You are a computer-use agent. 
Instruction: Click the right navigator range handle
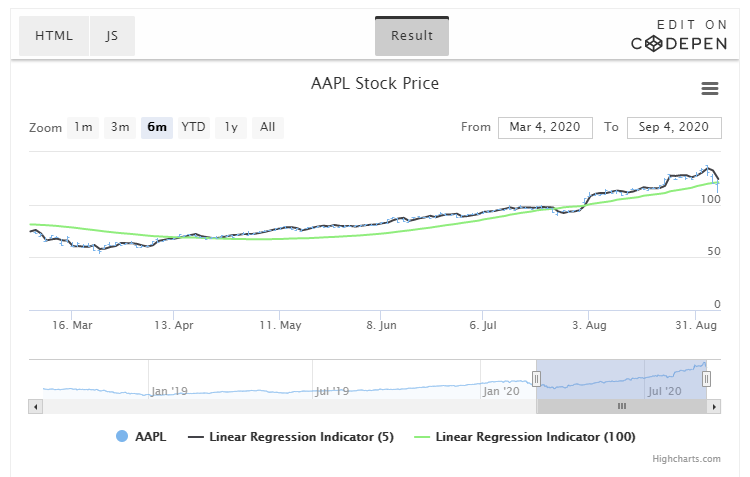point(706,379)
